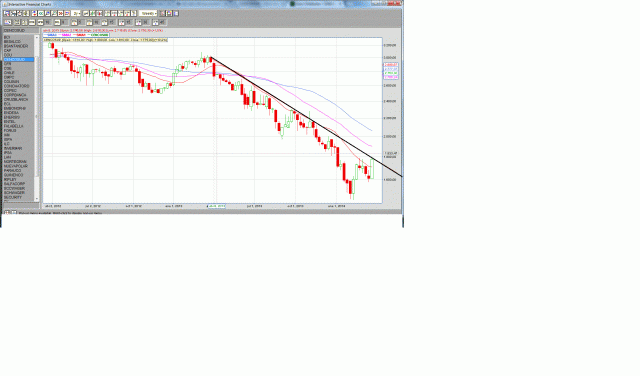Open the time range dropdown in top toolbar
The image size is (640, 376).
pos(76,13)
